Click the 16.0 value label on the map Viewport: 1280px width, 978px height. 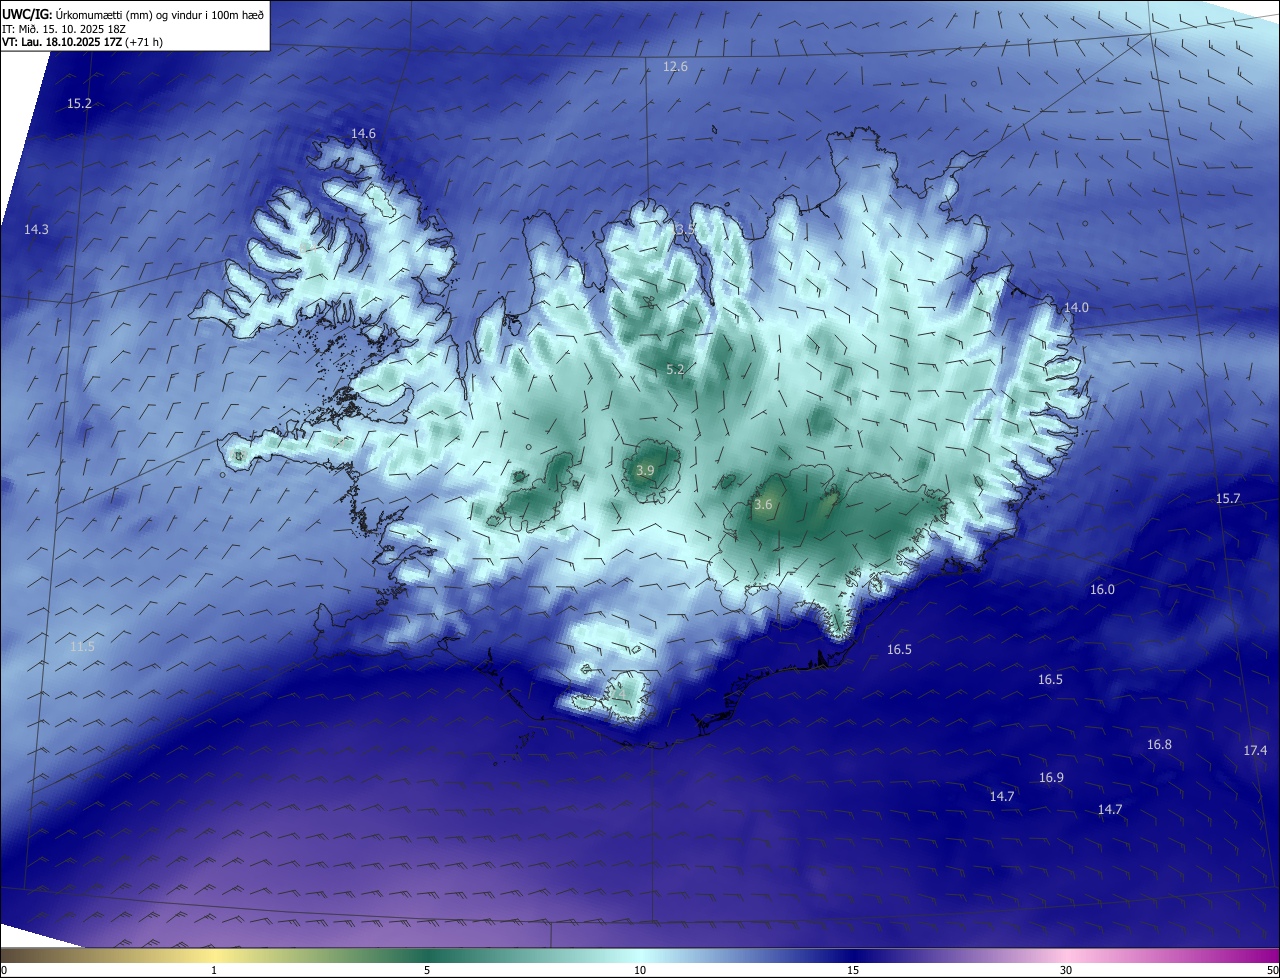pyautogui.click(x=1102, y=590)
